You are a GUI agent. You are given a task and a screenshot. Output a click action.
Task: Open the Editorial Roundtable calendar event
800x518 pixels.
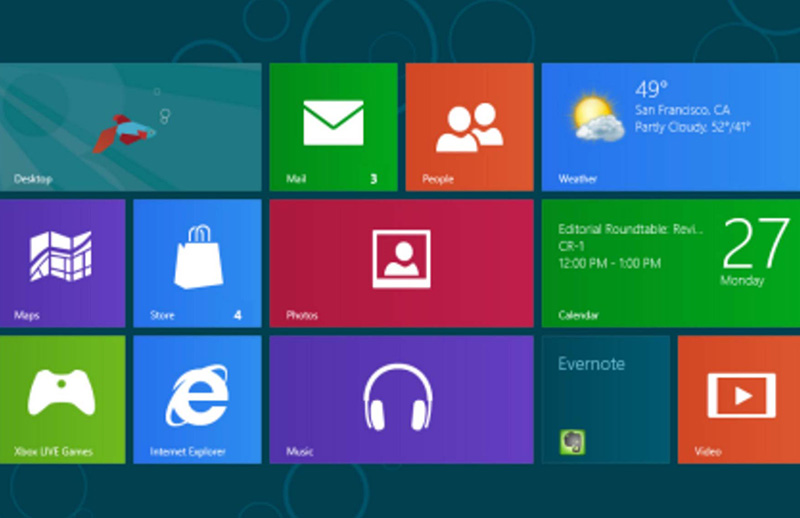pos(630,229)
